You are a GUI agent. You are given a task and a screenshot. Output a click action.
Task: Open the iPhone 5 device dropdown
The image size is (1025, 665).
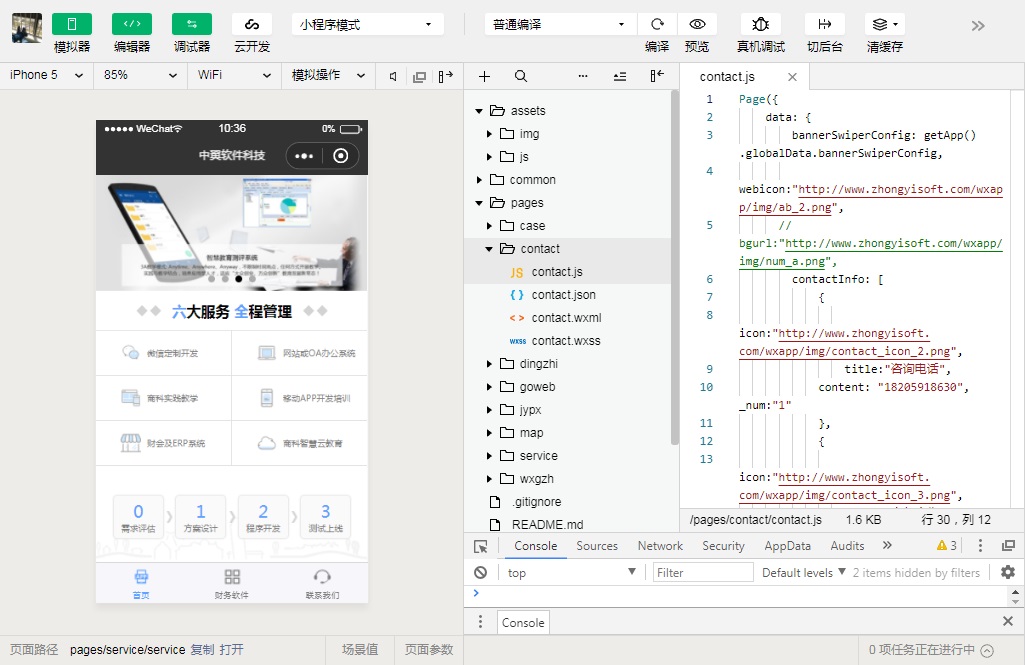coord(46,75)
